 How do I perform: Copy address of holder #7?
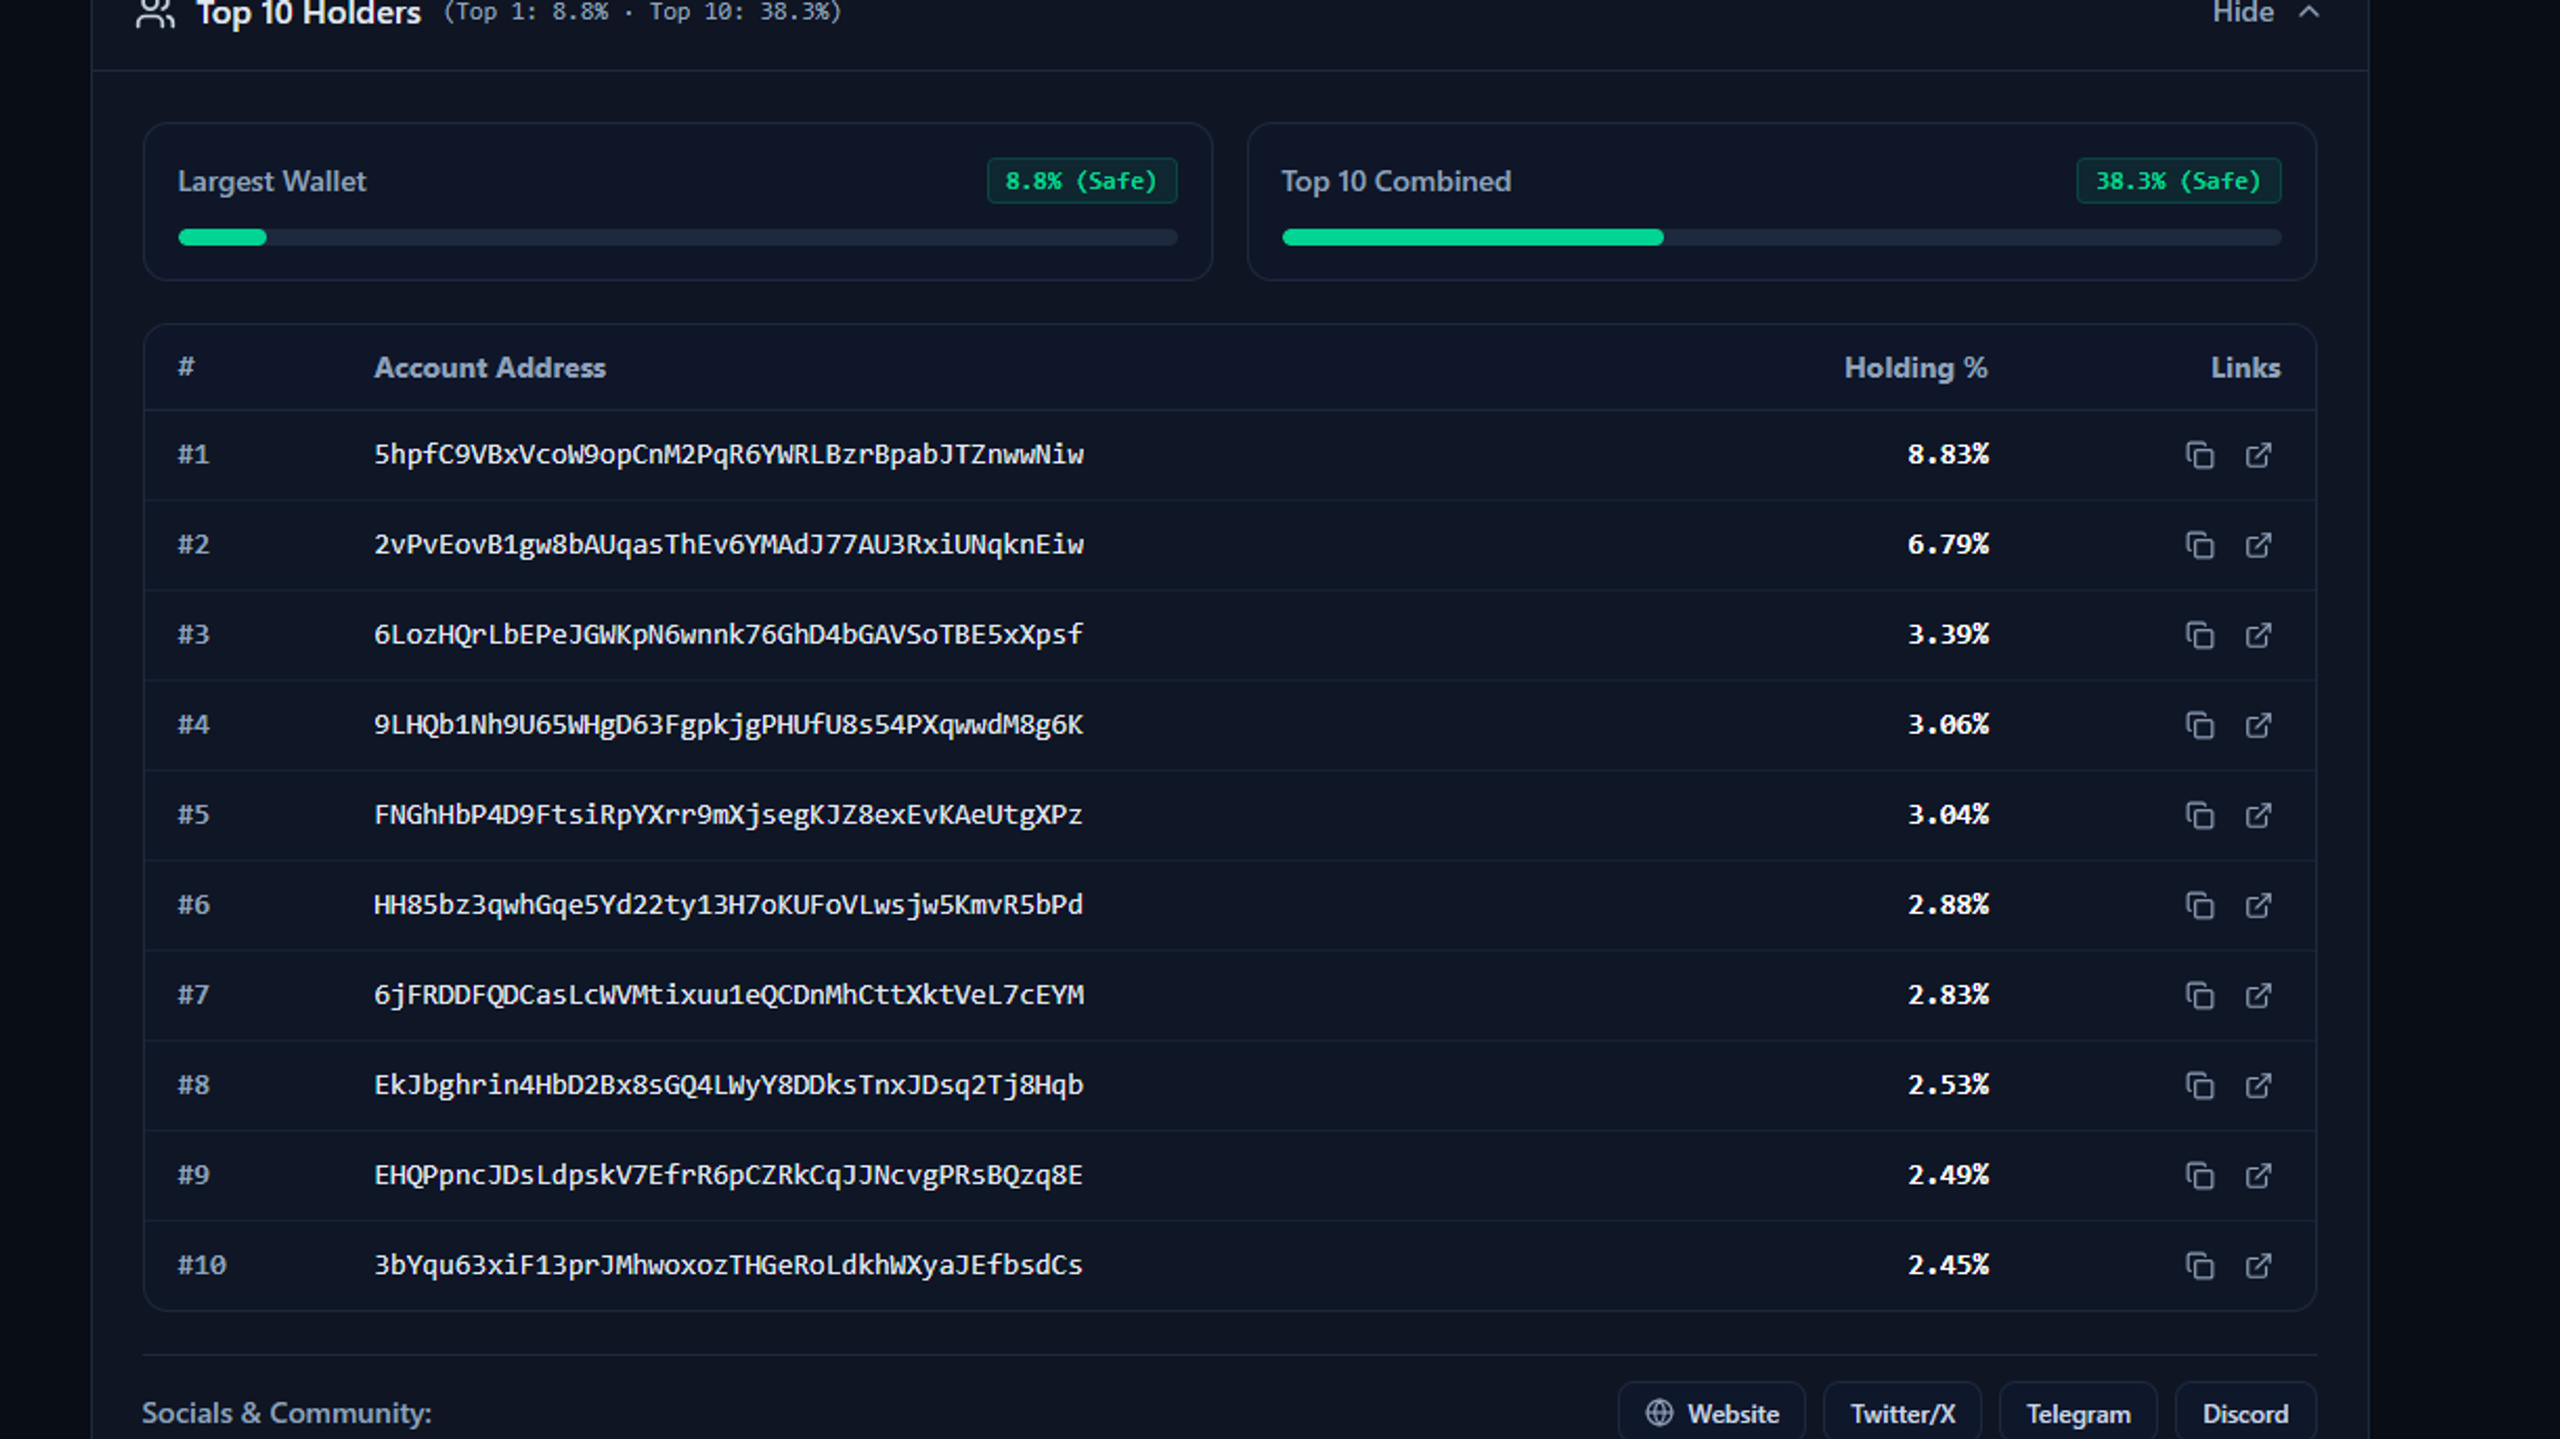click(x=2199, y=995)
